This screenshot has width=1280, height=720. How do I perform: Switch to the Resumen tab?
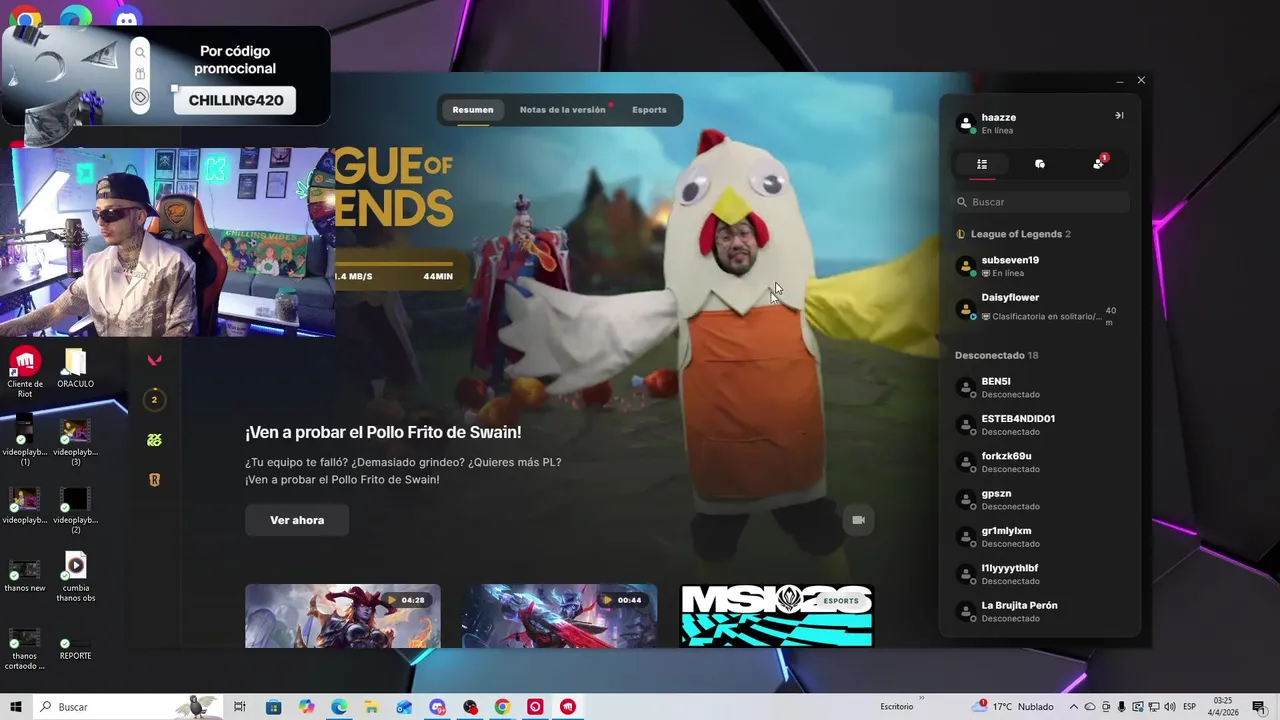[473, 110]
